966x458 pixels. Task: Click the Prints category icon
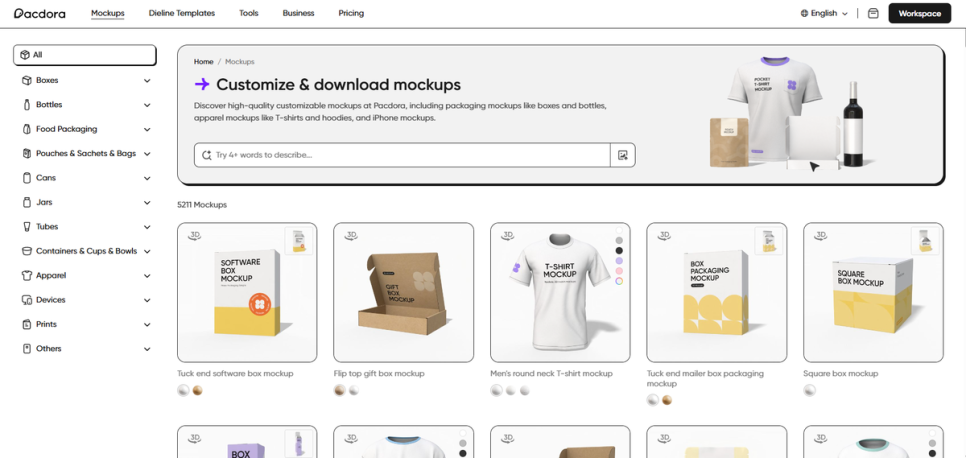point(26,324)
